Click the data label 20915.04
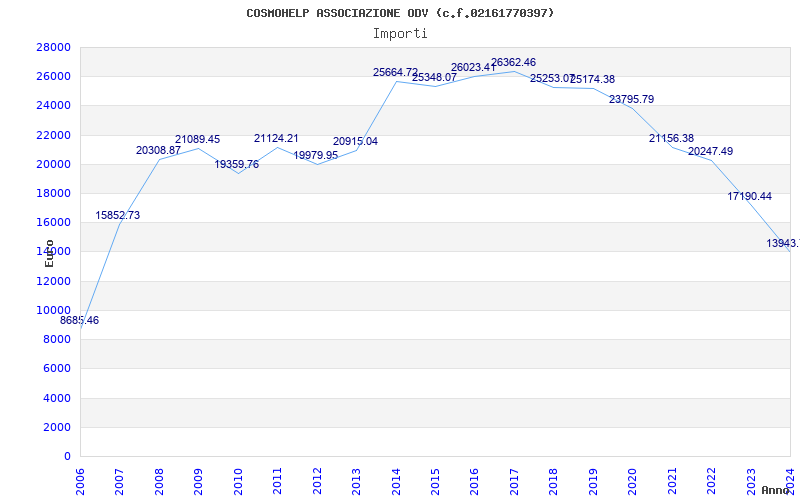 tap(356, 142)
